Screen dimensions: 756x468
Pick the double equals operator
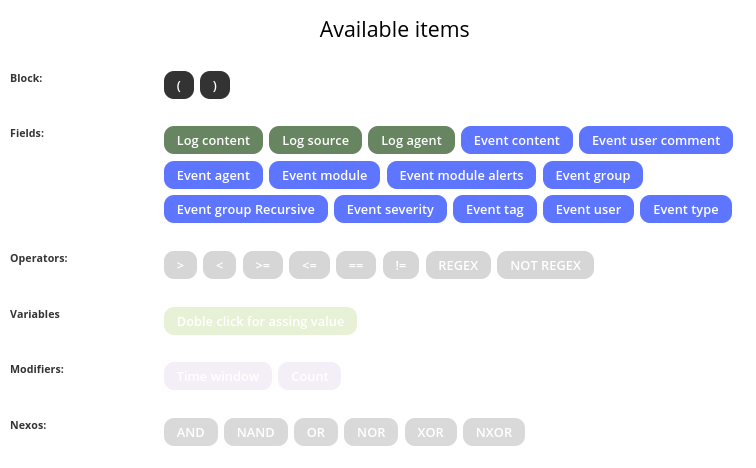tap(356, 265)
